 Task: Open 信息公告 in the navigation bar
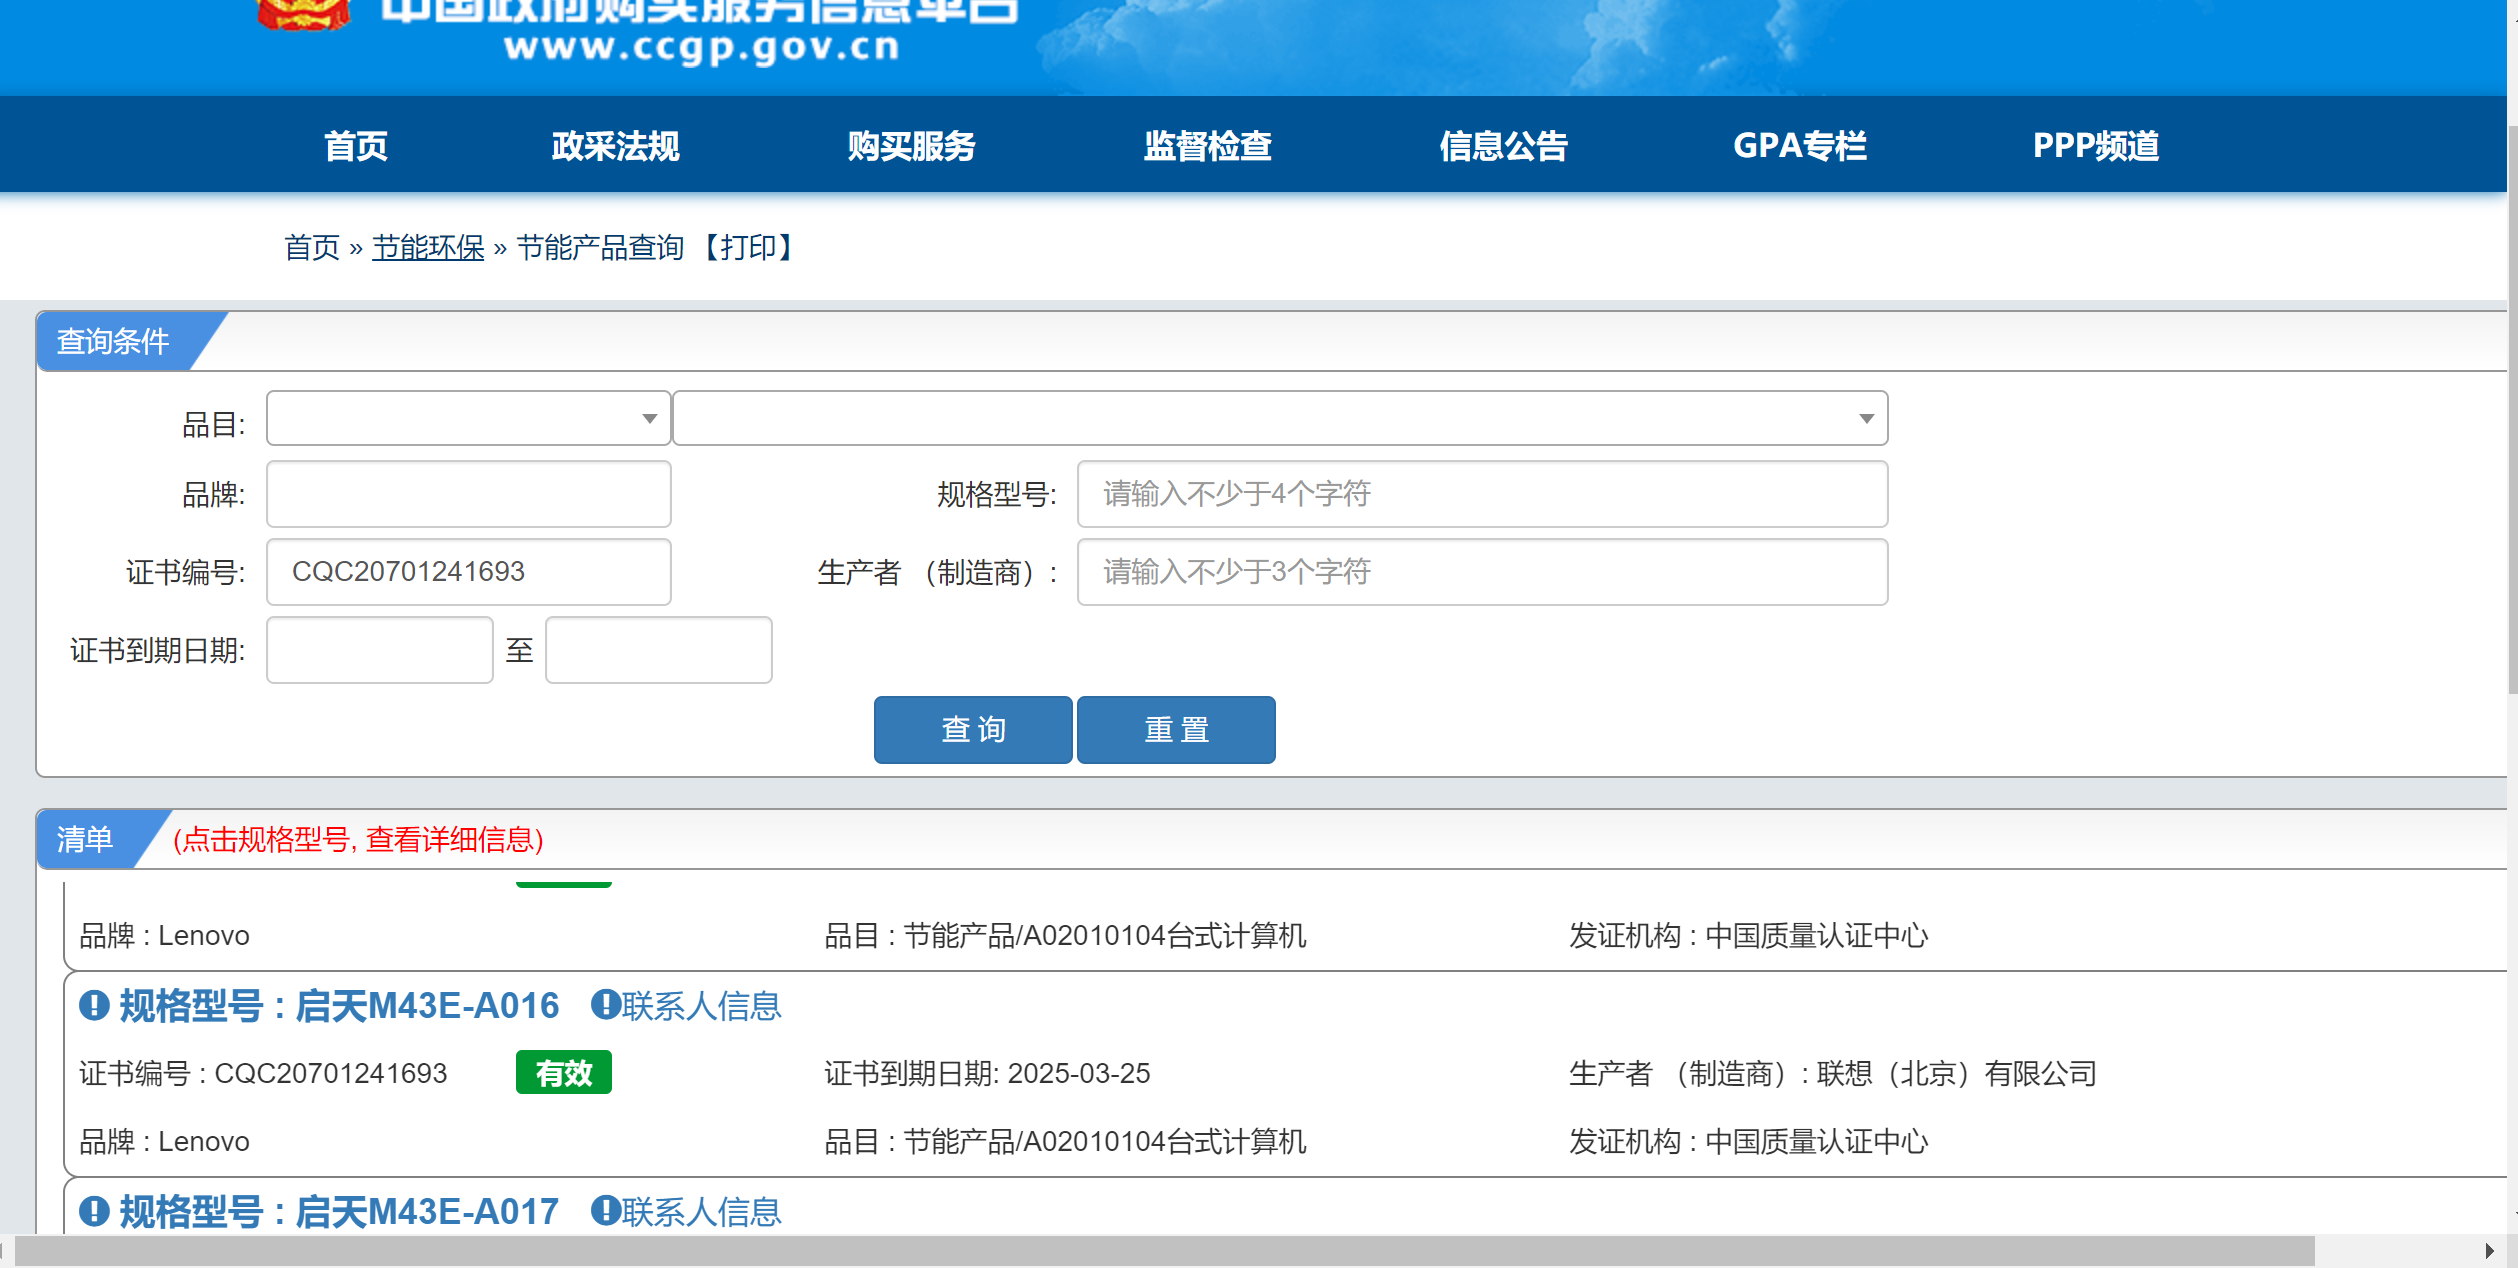pos(1503,146)
